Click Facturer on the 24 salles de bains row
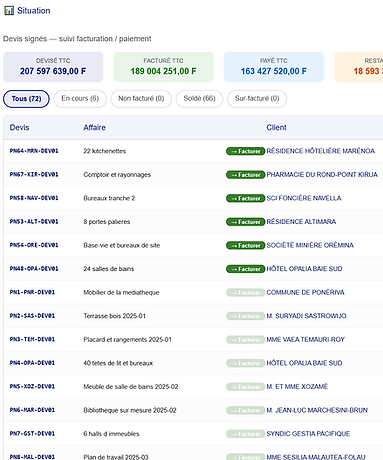Screen dimensions: 383x460 point(245,269)
